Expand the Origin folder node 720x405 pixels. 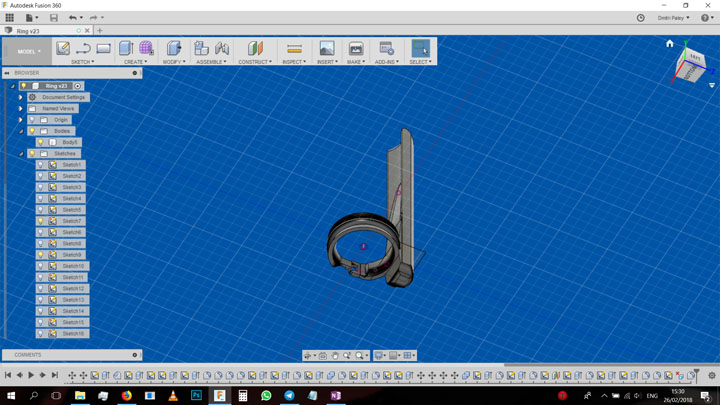(x=21, y=120)
